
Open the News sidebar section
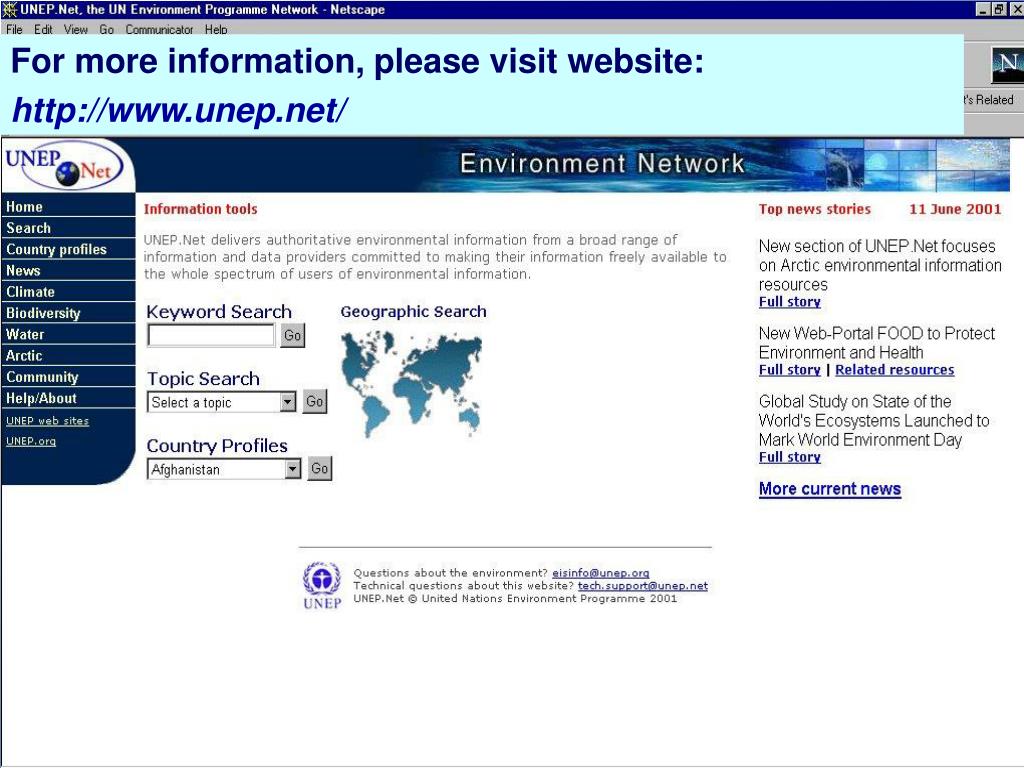tap(68, 270)
